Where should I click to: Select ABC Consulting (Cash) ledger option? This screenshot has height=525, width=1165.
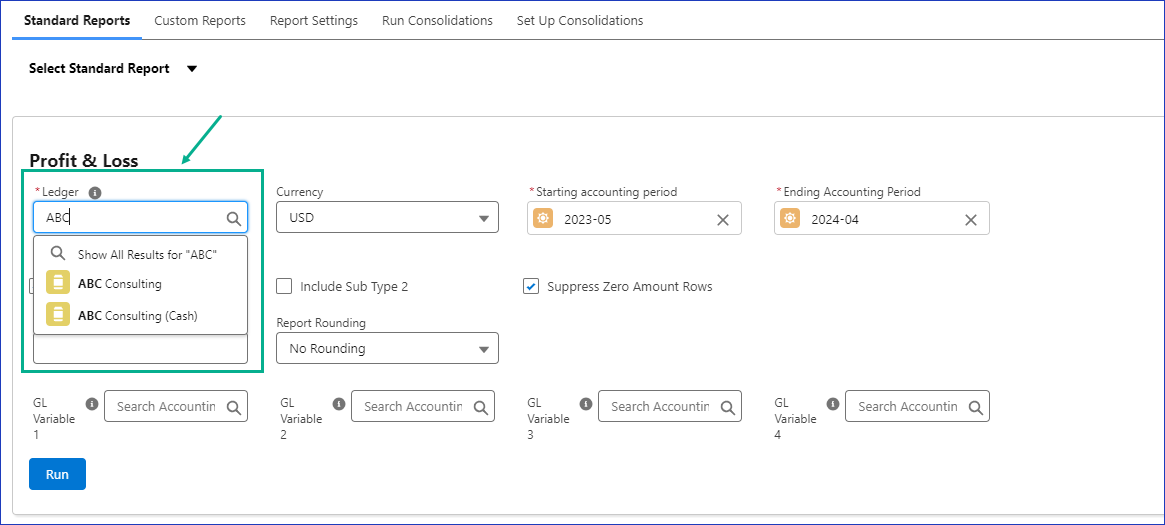coord(138,315)
